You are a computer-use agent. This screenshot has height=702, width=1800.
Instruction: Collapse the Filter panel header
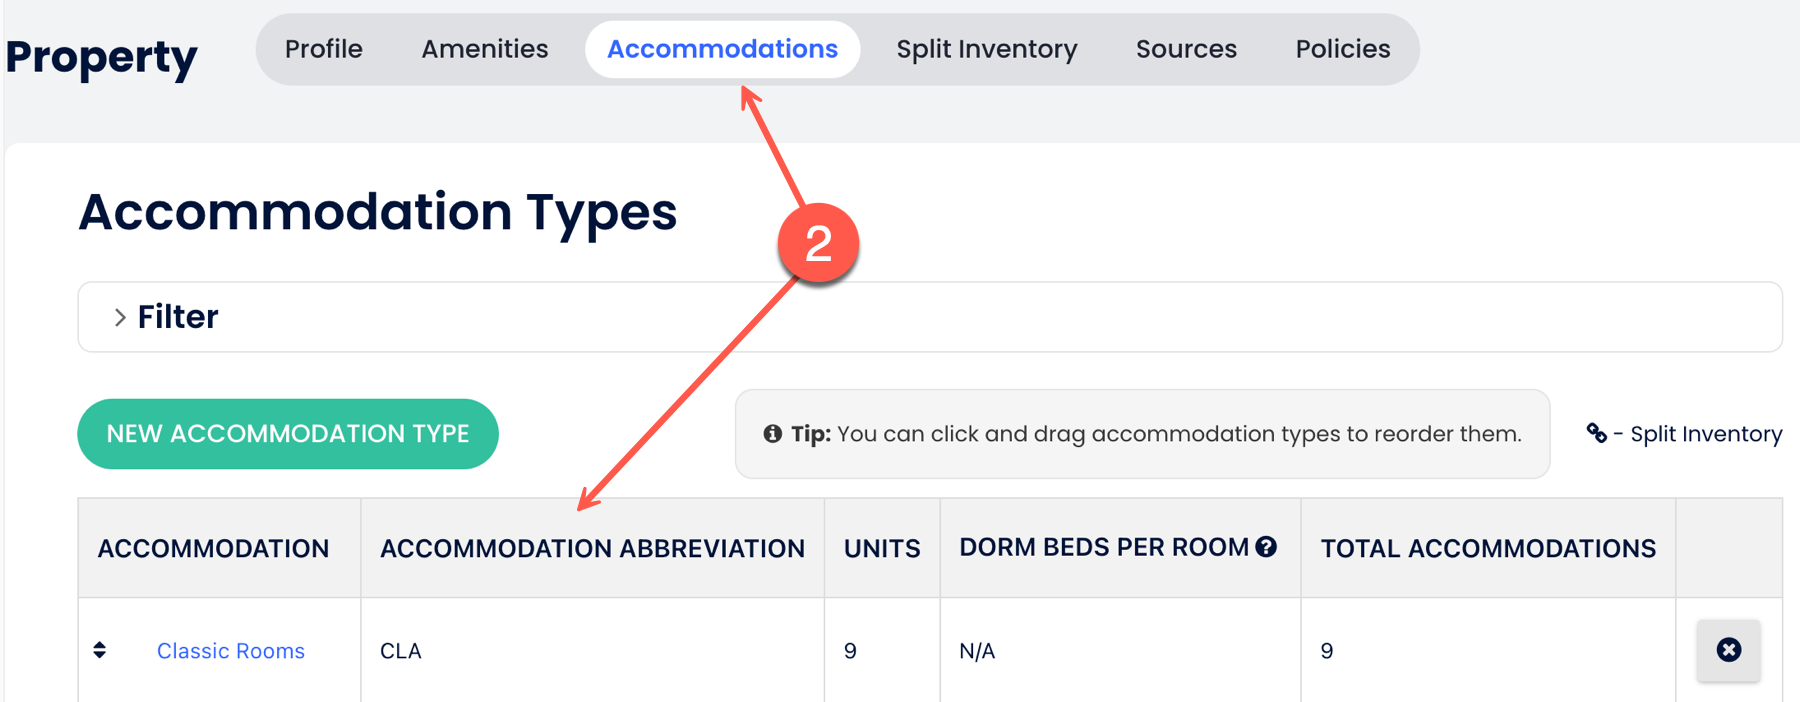click(x=177, y=316)
